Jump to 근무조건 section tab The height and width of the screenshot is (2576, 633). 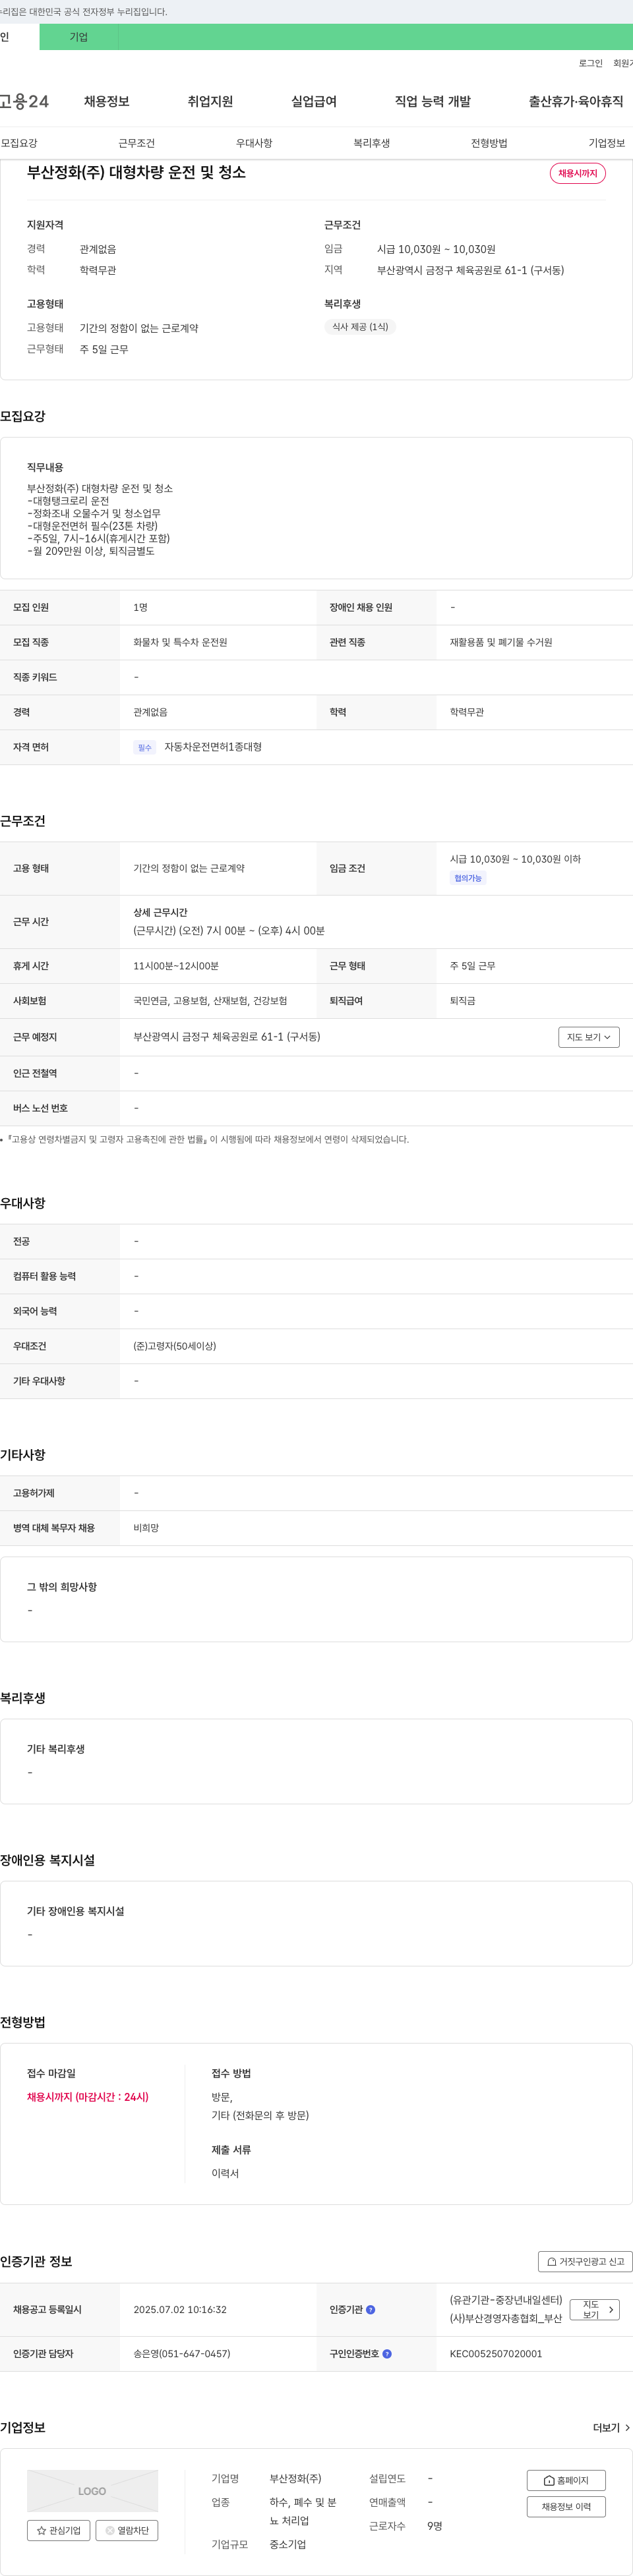(x=137, y=143)
